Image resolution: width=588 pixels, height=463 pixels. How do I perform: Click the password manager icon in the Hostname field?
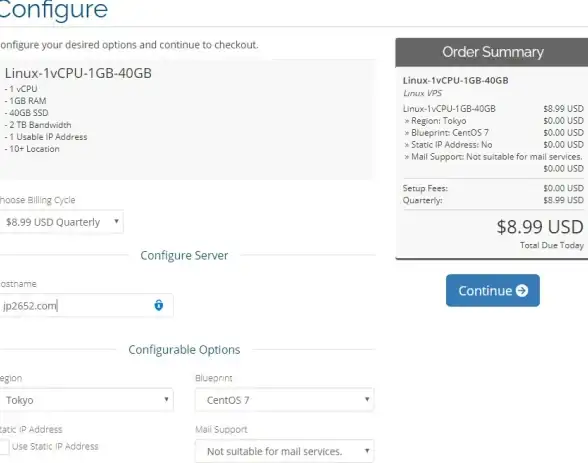point(159,305)
